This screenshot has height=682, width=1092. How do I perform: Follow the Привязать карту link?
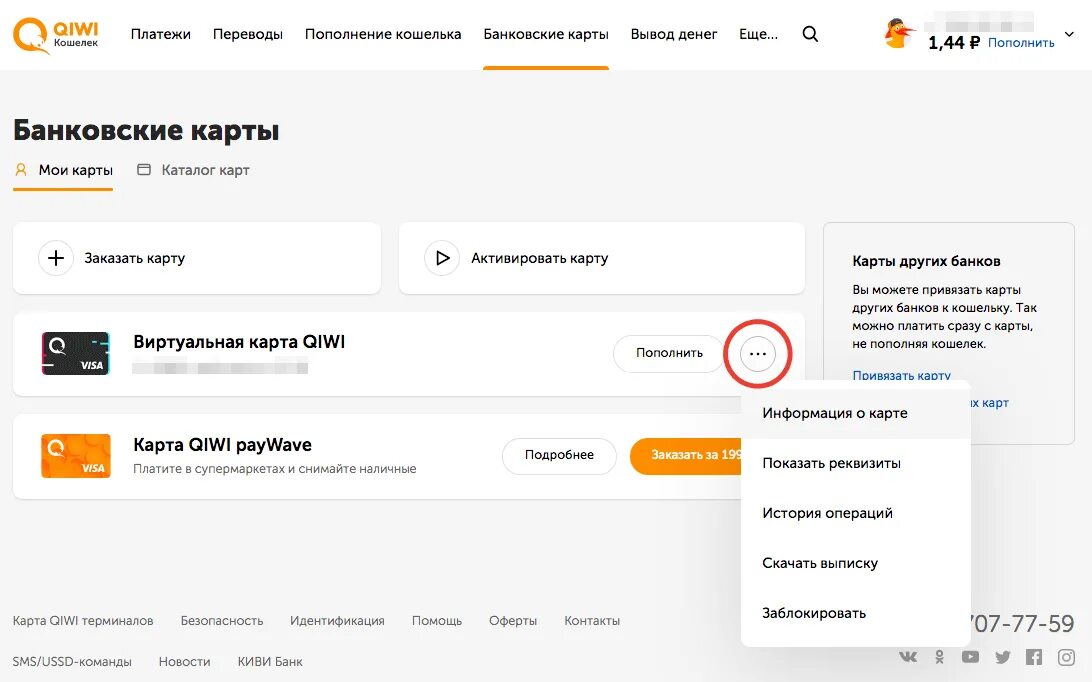[x=901, y=375]
